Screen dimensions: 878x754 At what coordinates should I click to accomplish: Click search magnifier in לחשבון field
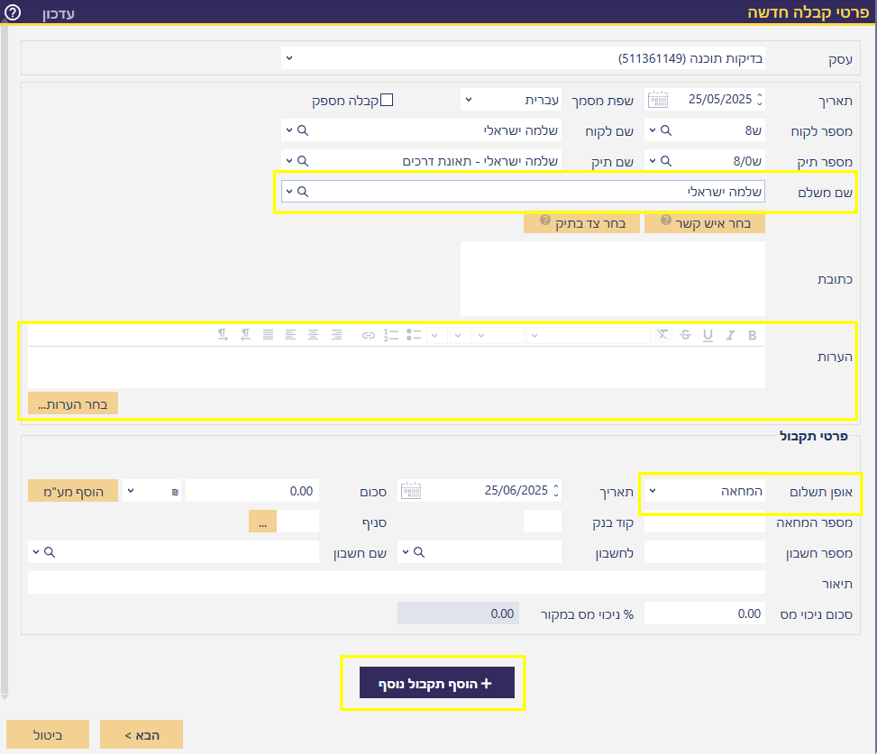click(419, 552)
